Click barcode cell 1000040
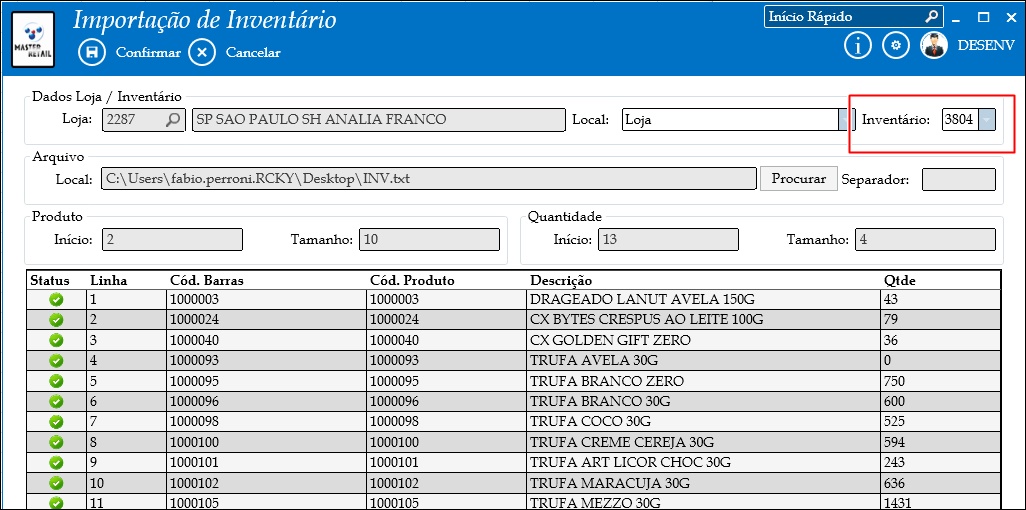 tap(266, 340)
